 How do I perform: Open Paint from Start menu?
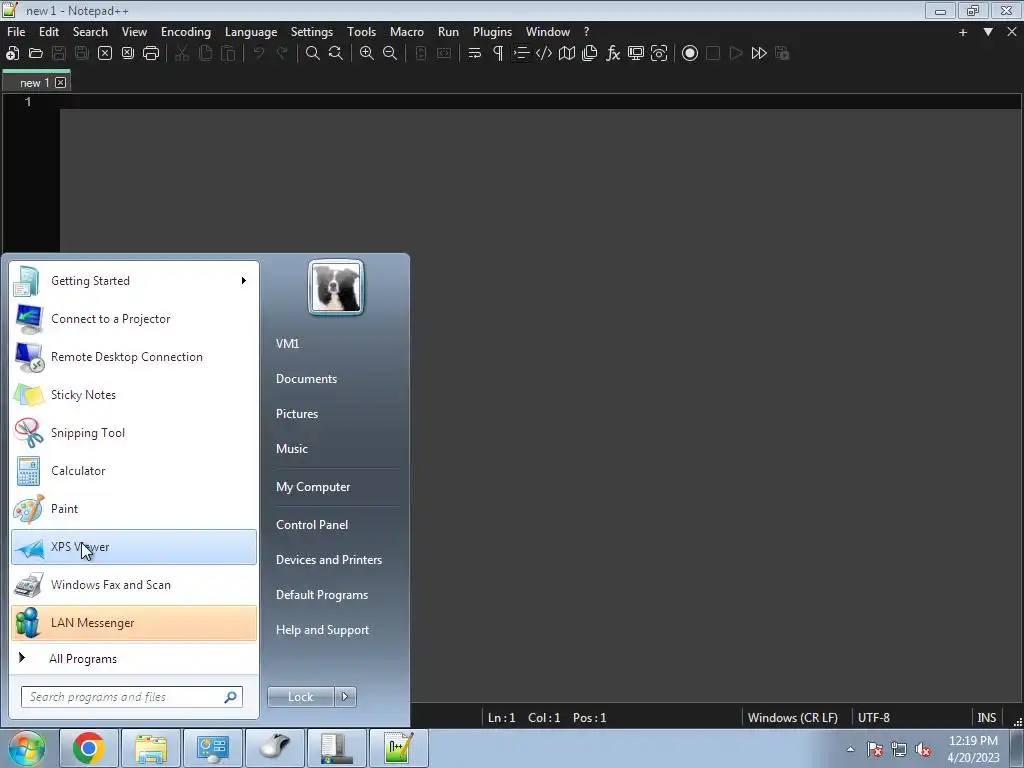pyautogui.click(x=134, y=509)
